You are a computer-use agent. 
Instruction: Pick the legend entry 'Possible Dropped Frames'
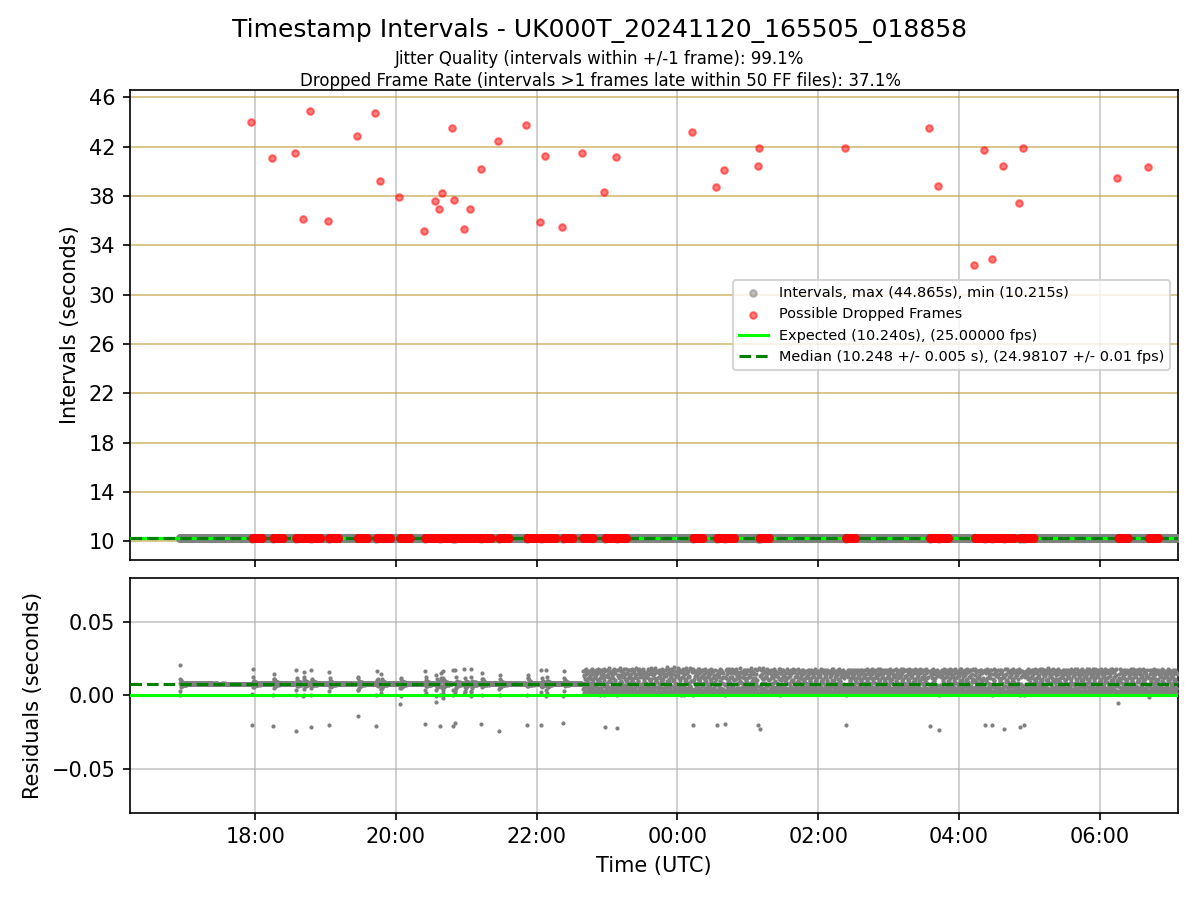(870, 313)
